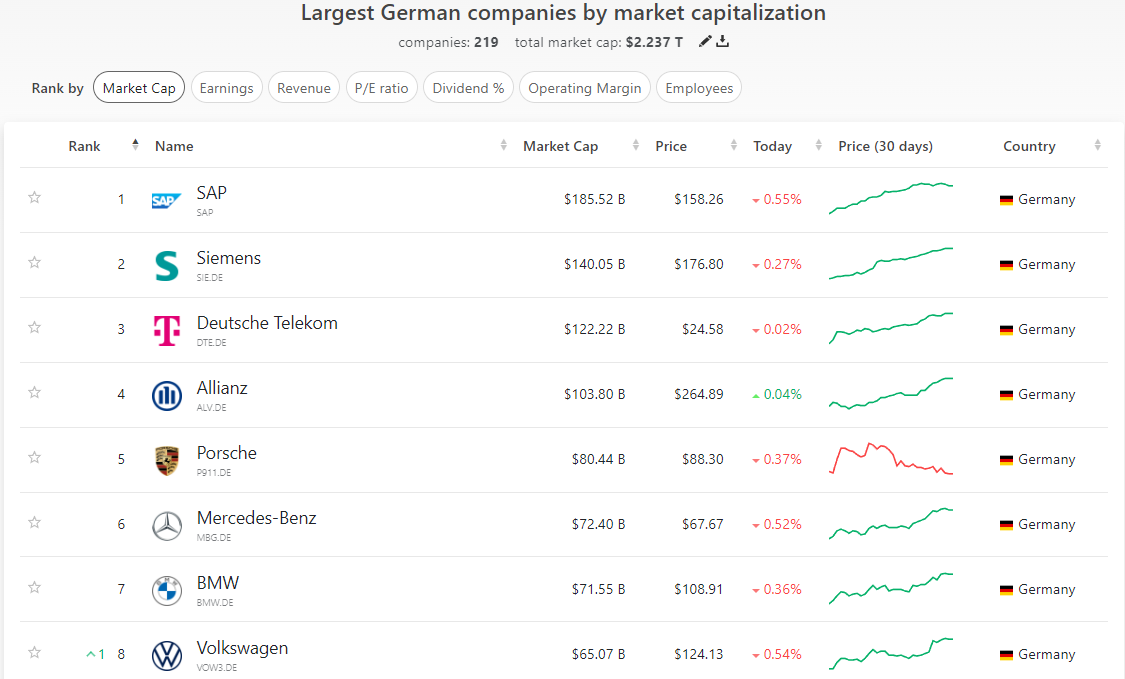Click the Rank column header
1125x679 pixels.
click(x=85, y=146)
